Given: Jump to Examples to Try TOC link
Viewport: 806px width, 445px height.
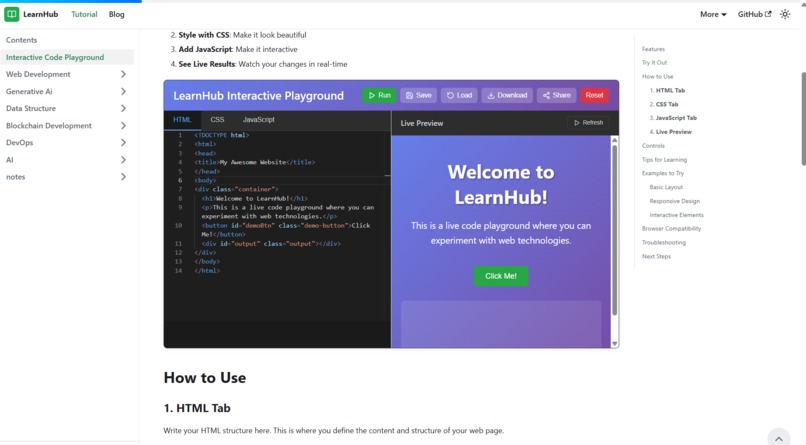Looking at the screenshot, I should tap(663, 174).
